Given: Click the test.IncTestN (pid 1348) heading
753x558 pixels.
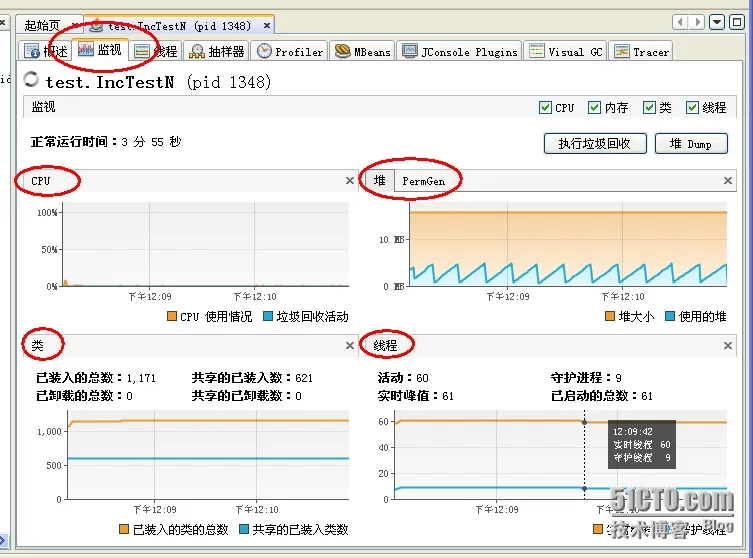Looking at the screenshot, I should point(158,82).
